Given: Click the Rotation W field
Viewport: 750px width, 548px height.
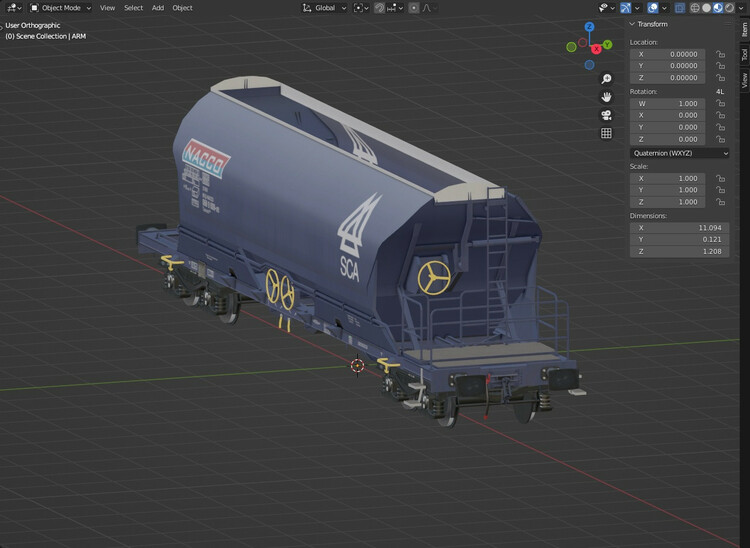Looking at the screenshot, I should point(667,103).
